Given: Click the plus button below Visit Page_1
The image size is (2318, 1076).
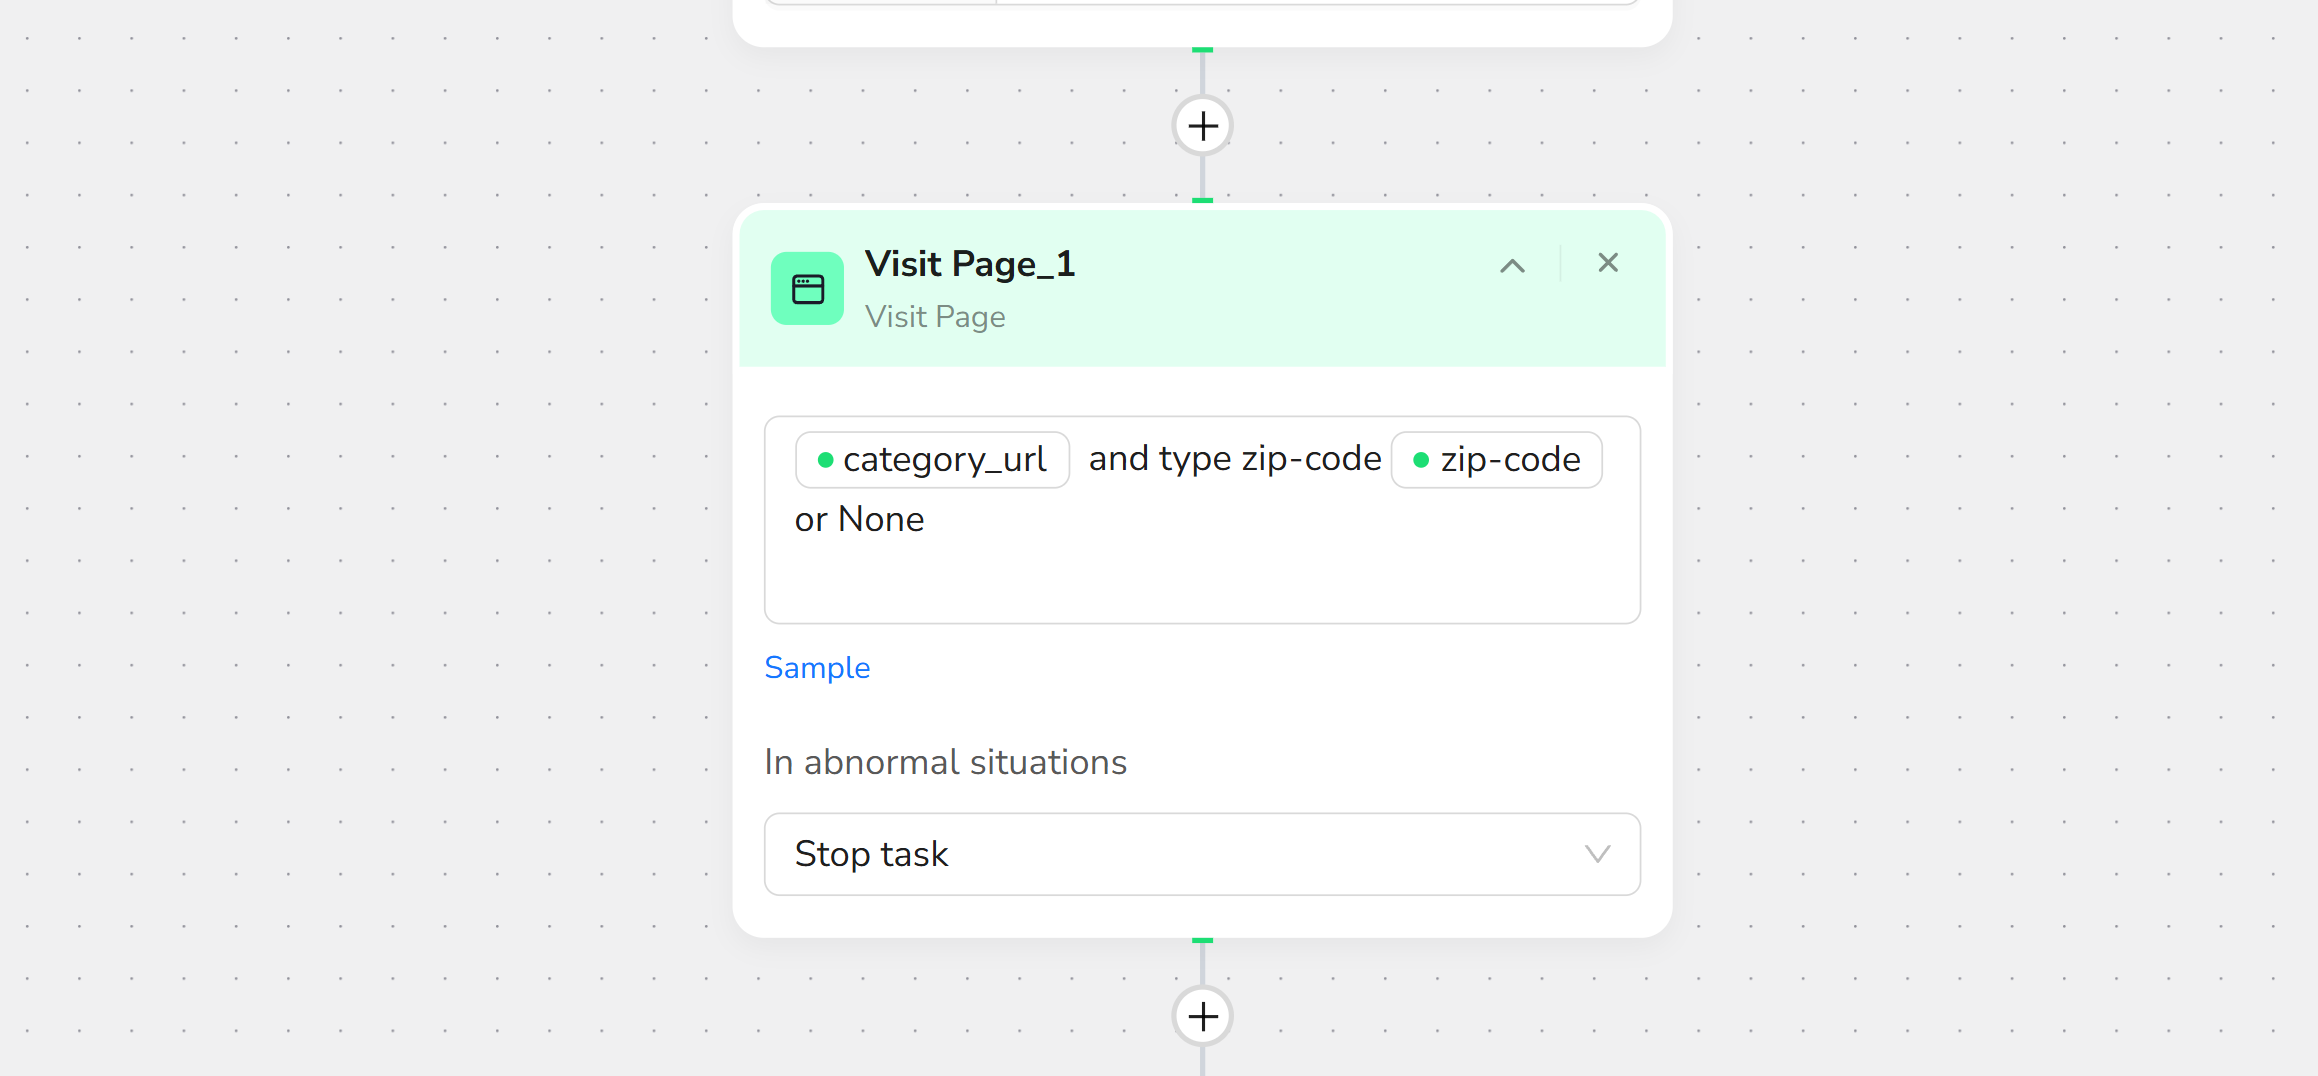Looking at the screenshot, I should [1202, 1016].
